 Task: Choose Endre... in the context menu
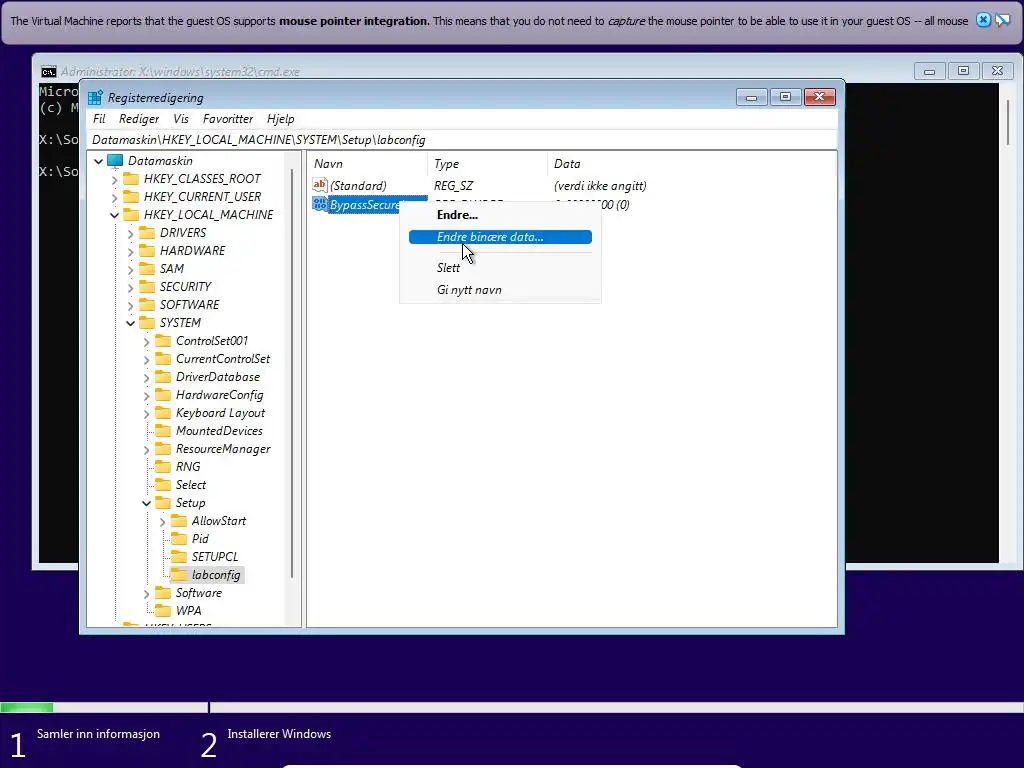click(500, 215)
